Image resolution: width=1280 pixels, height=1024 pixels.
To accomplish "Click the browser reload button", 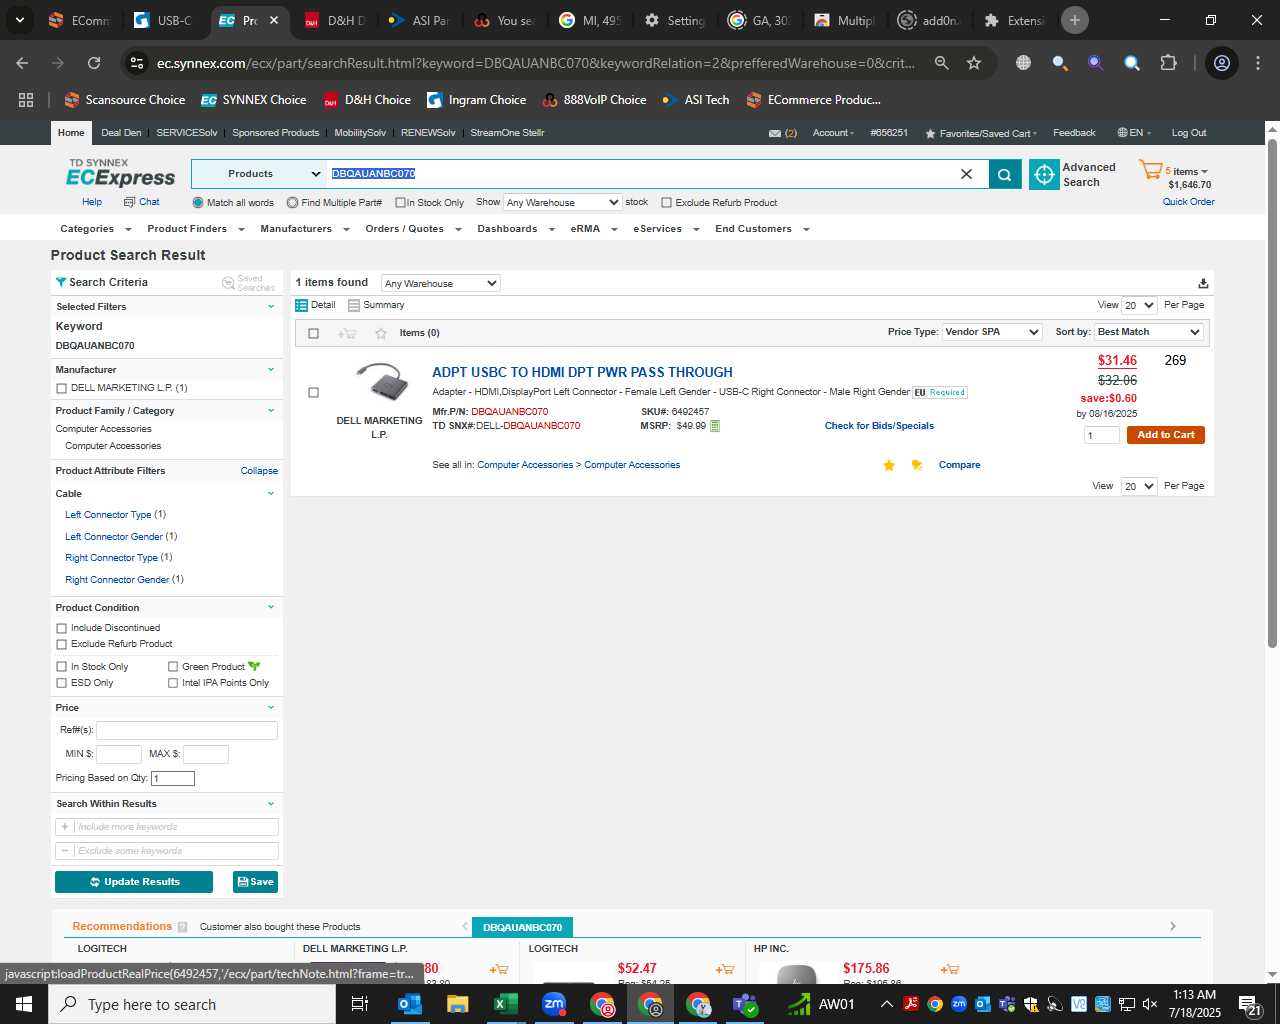I will coord(94,63).
